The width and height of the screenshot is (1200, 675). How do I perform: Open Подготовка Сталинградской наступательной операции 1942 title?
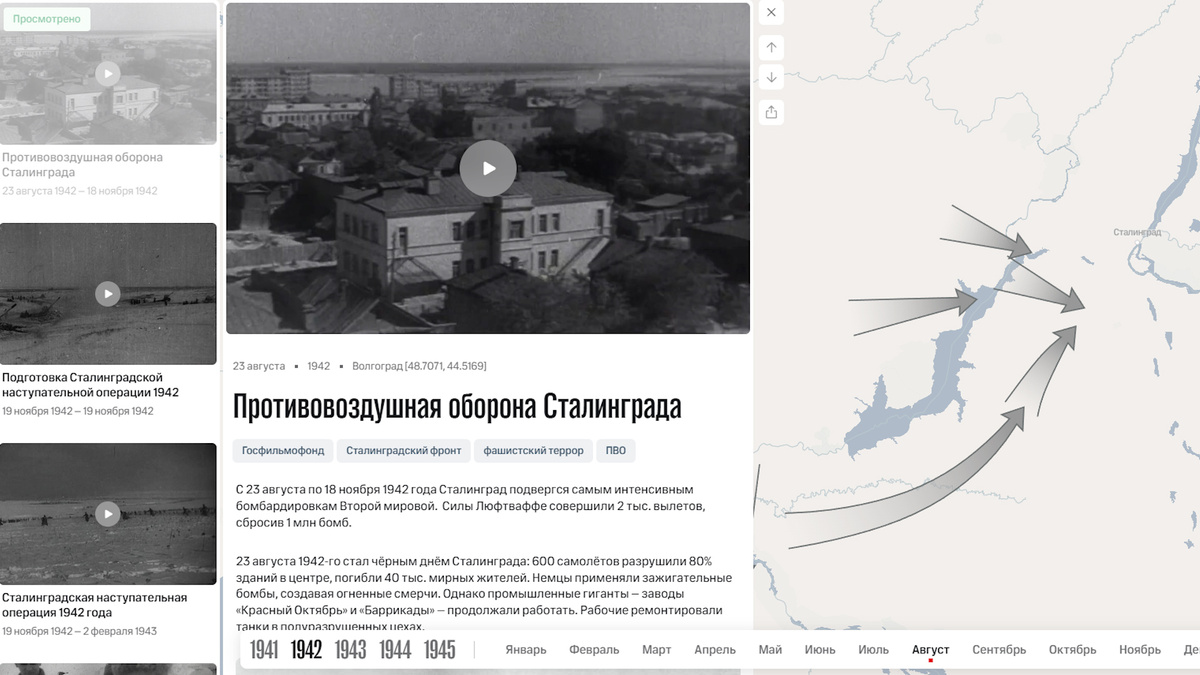(x=90, y=385)
